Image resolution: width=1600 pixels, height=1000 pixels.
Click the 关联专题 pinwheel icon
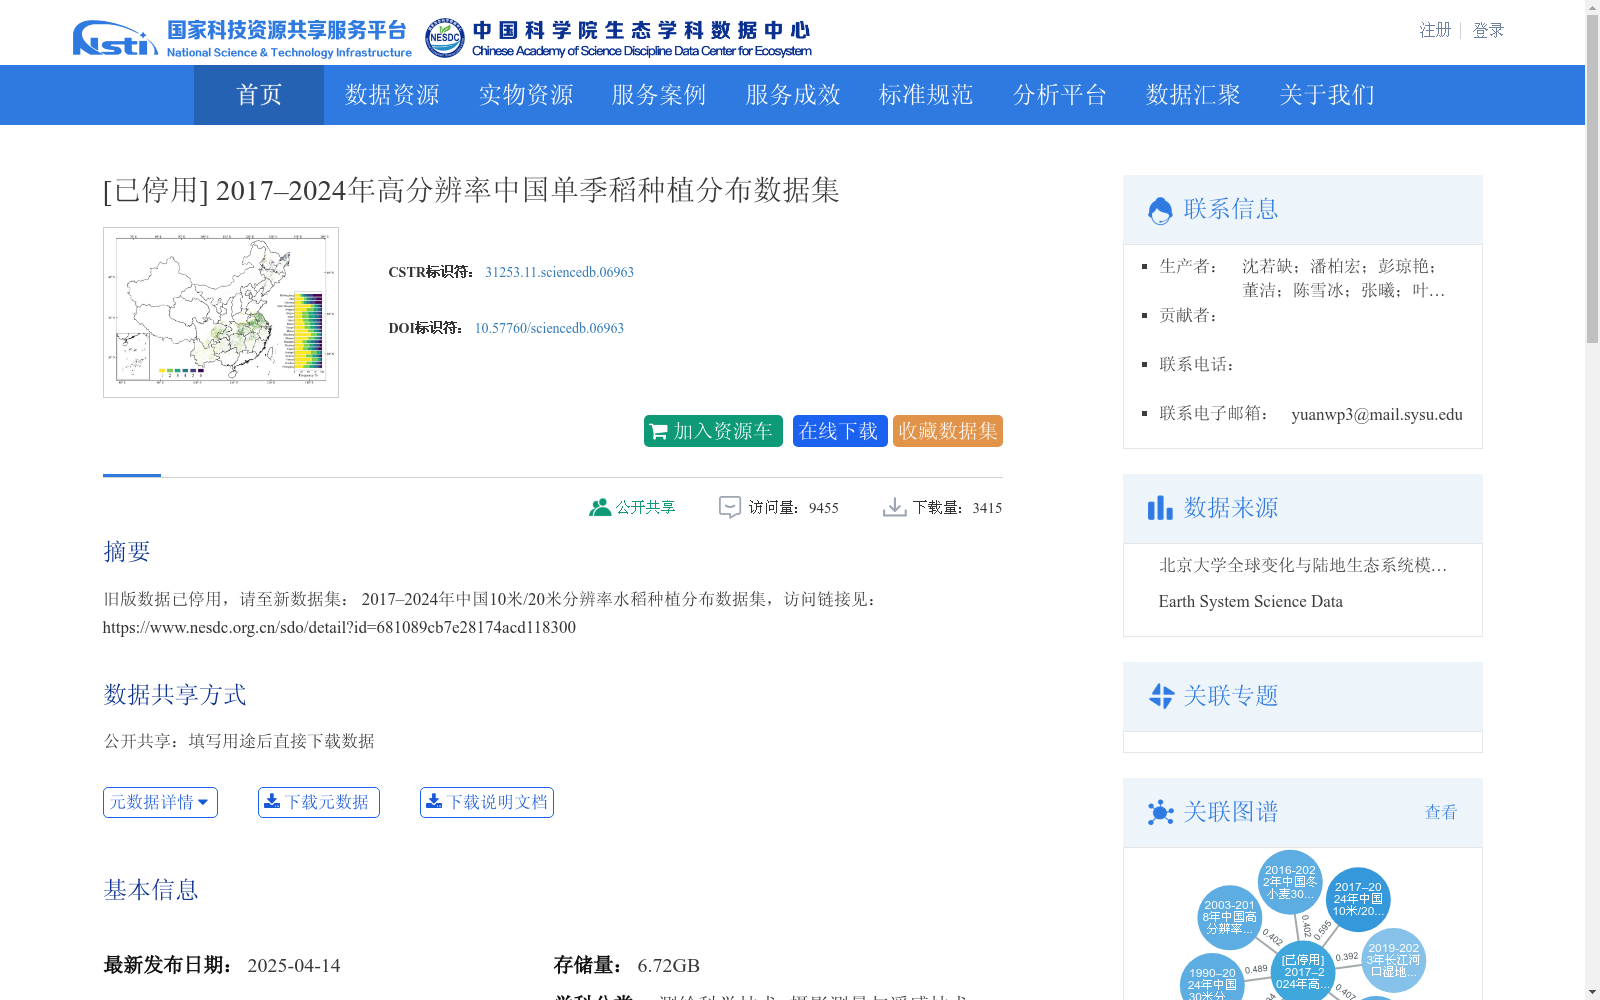[1161, 696]
